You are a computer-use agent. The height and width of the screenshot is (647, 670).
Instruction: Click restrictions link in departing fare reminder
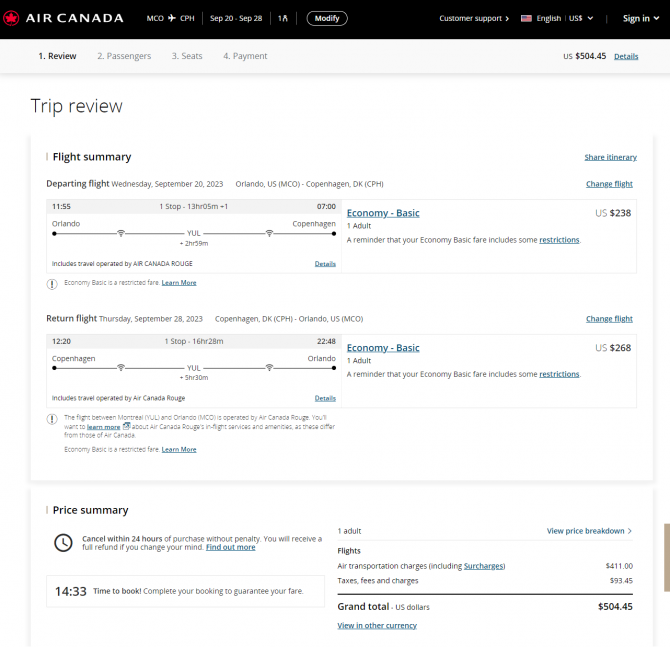click(559, 240)
